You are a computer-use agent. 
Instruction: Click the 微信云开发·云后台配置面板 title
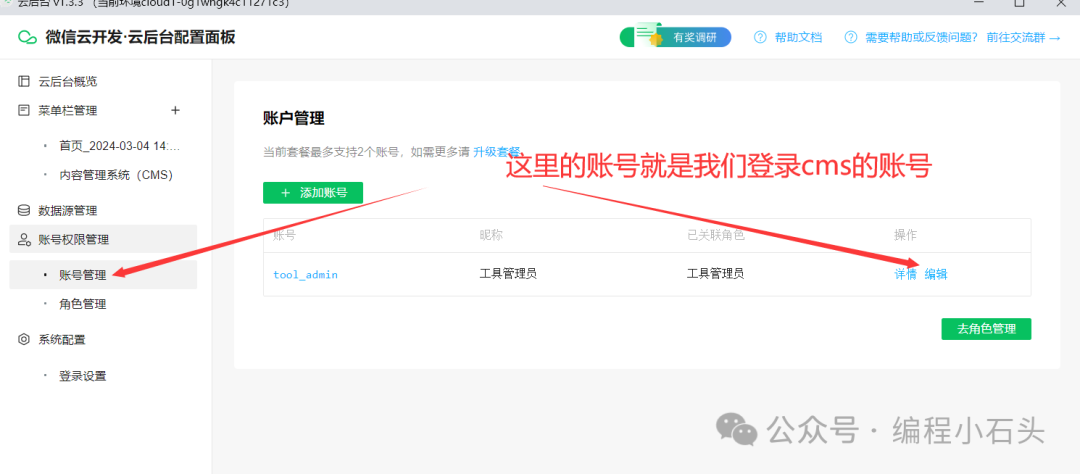pyautogui.click(x=141, y=37)
